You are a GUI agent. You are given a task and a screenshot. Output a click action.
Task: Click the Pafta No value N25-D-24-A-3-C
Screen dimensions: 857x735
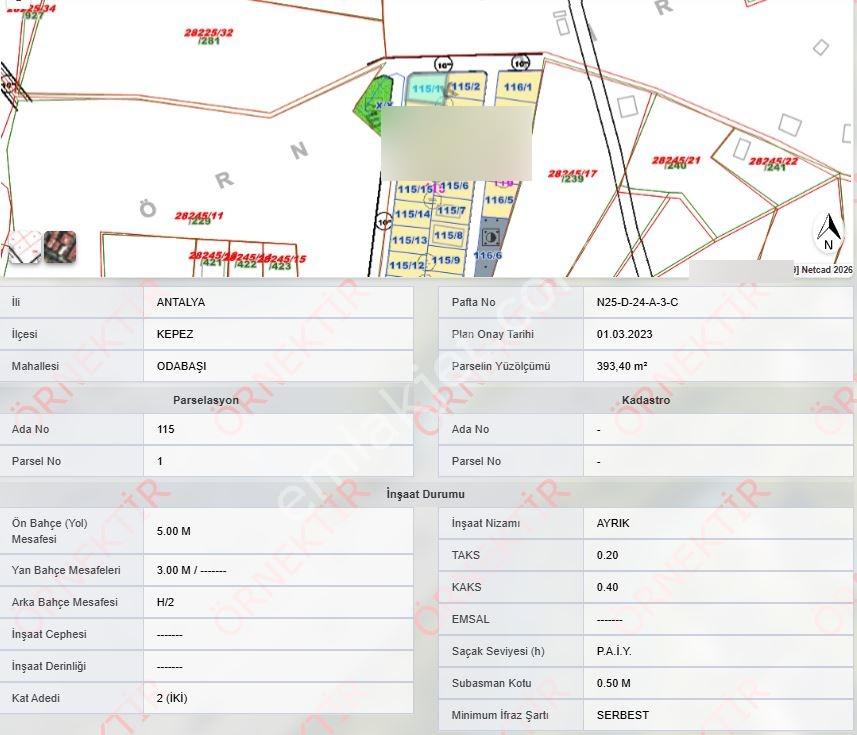pyautogui.click(x=637, y=302)
